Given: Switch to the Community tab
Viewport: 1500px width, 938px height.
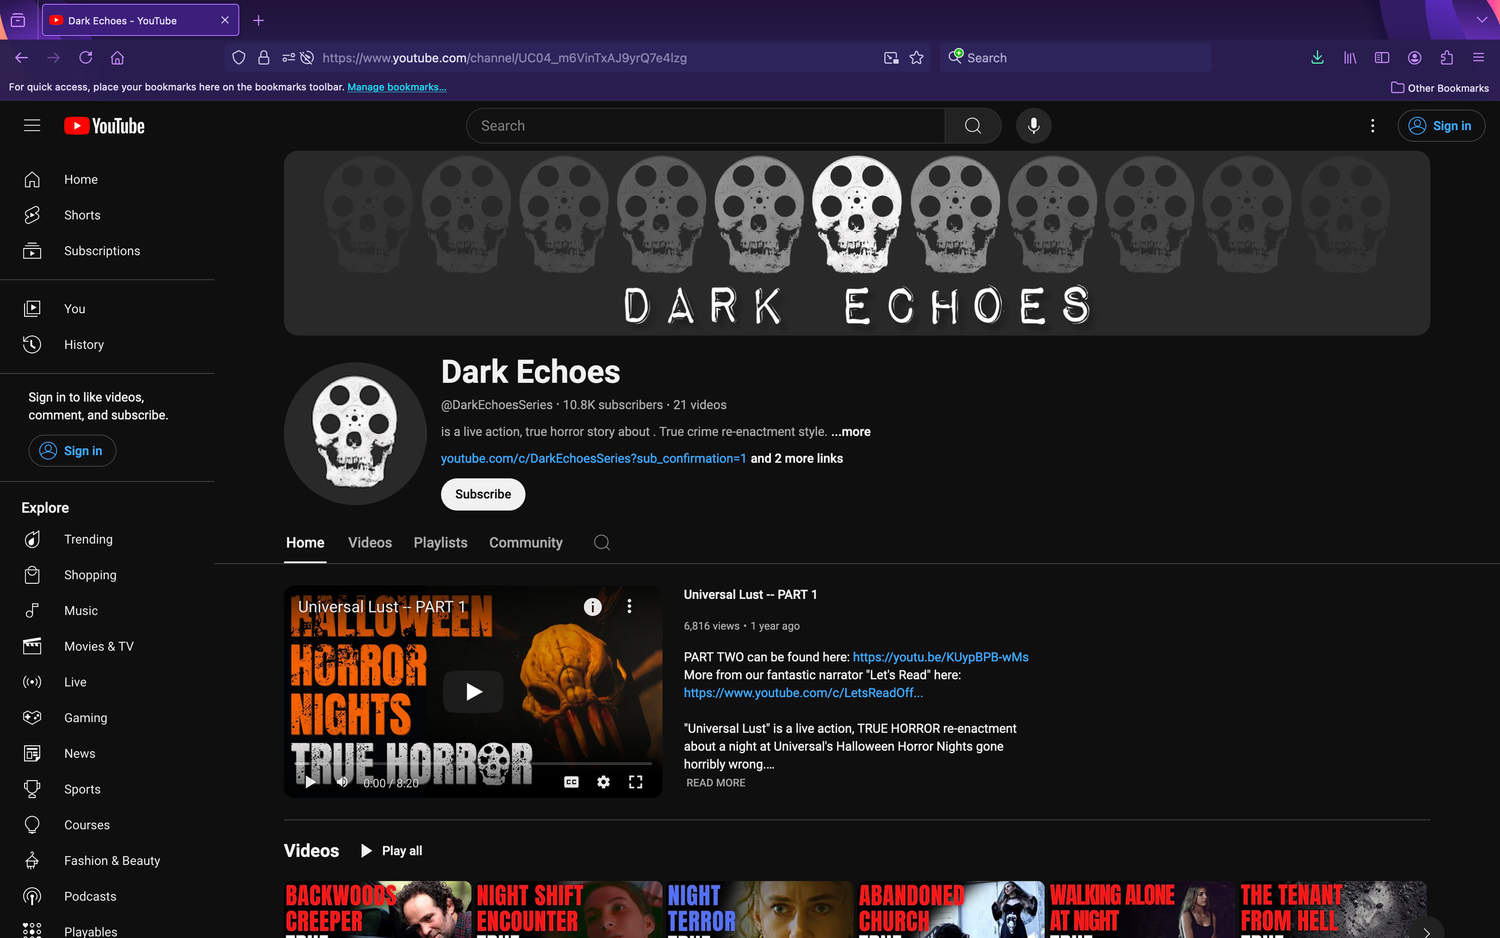Looking at the screenshot, I should tap(526, 543).
